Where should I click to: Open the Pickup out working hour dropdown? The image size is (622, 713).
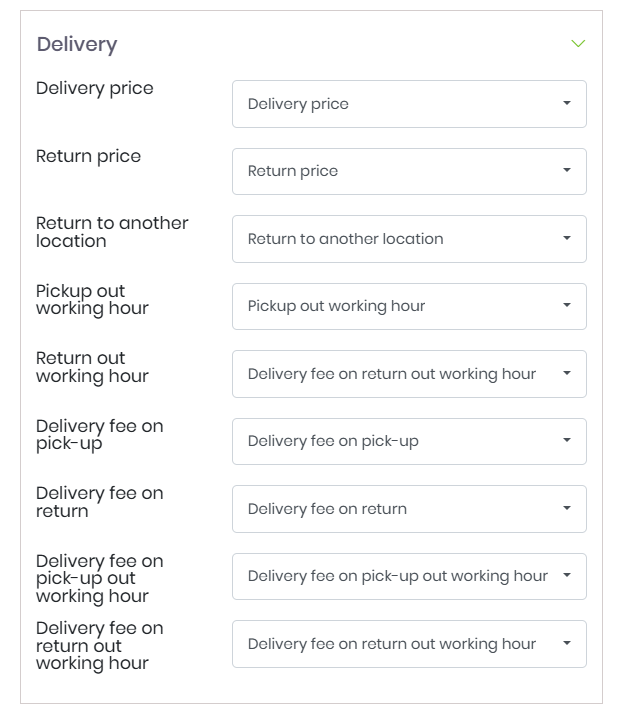(x=408, y=306)
